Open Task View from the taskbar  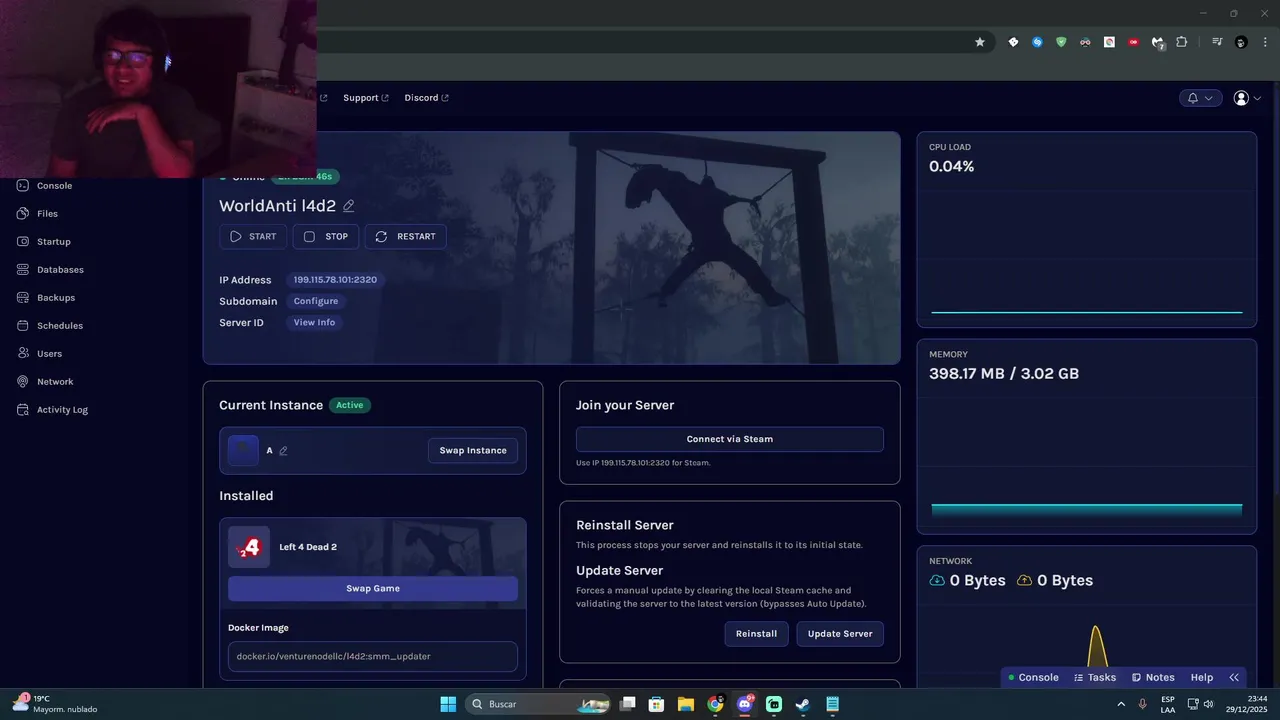628,704
